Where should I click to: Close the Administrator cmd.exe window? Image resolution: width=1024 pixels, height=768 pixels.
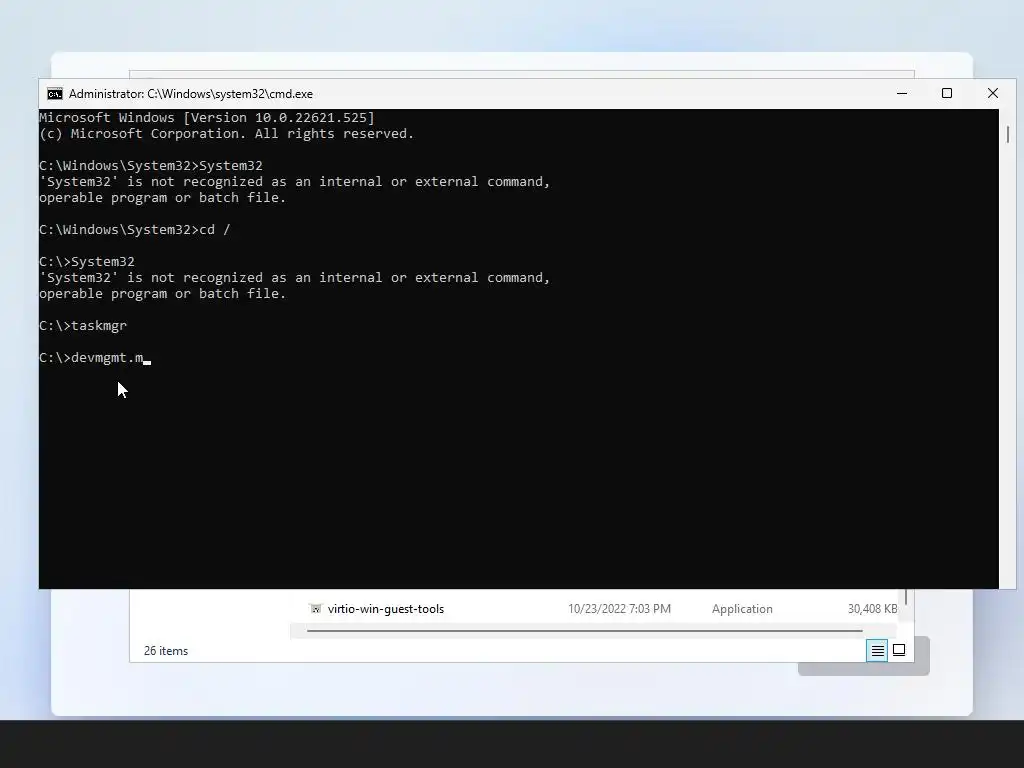pos(993,93)
